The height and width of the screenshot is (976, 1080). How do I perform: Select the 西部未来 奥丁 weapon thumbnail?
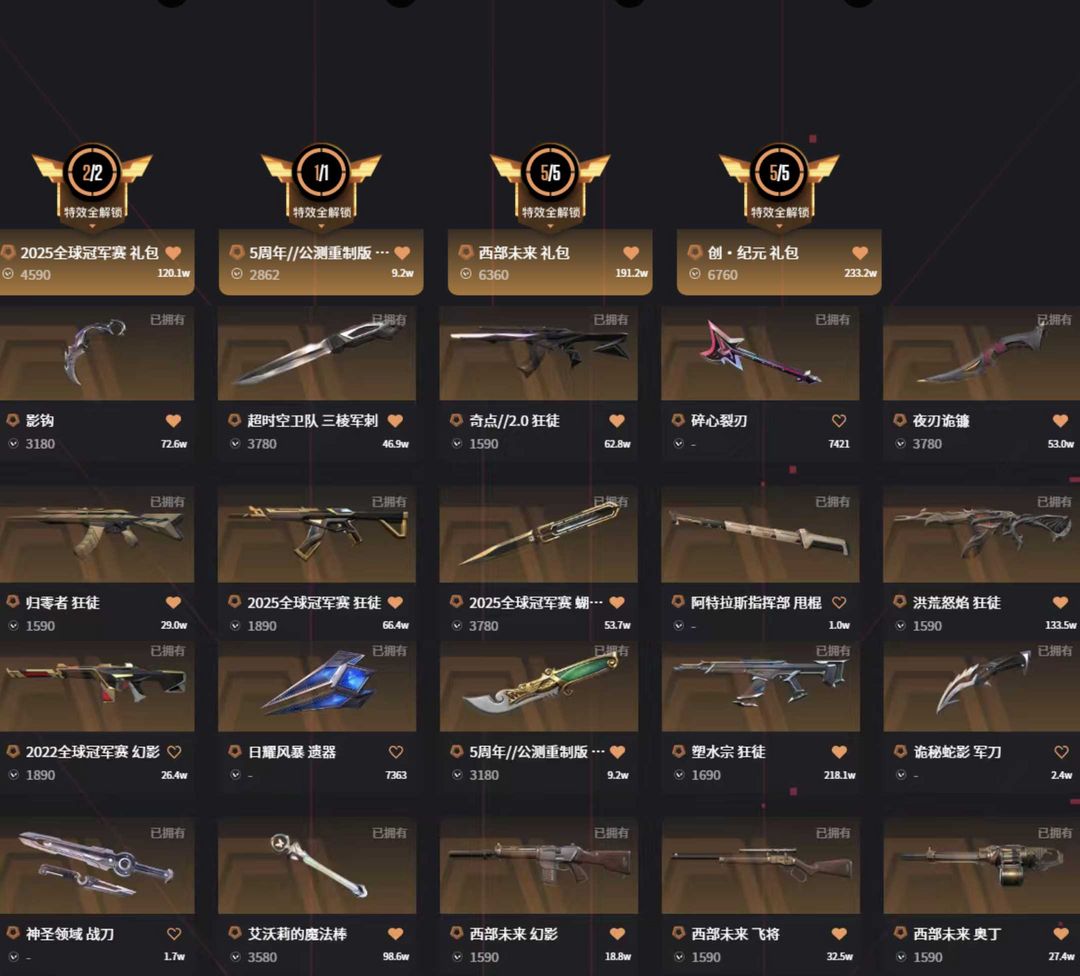click(x=982, y=865)
